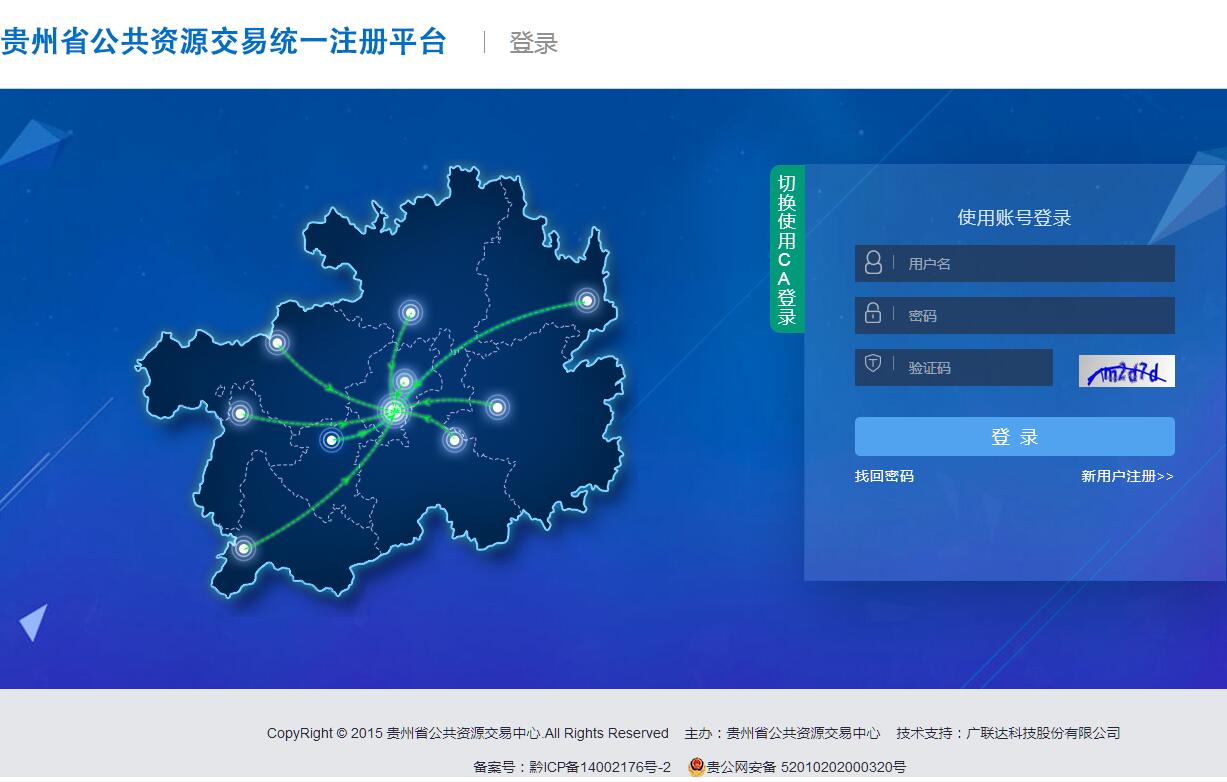Image resolution: width=1227 pixels, height=782 pixels.
Task: Click the eastern map node right of hub
Action: pos(497,406)
